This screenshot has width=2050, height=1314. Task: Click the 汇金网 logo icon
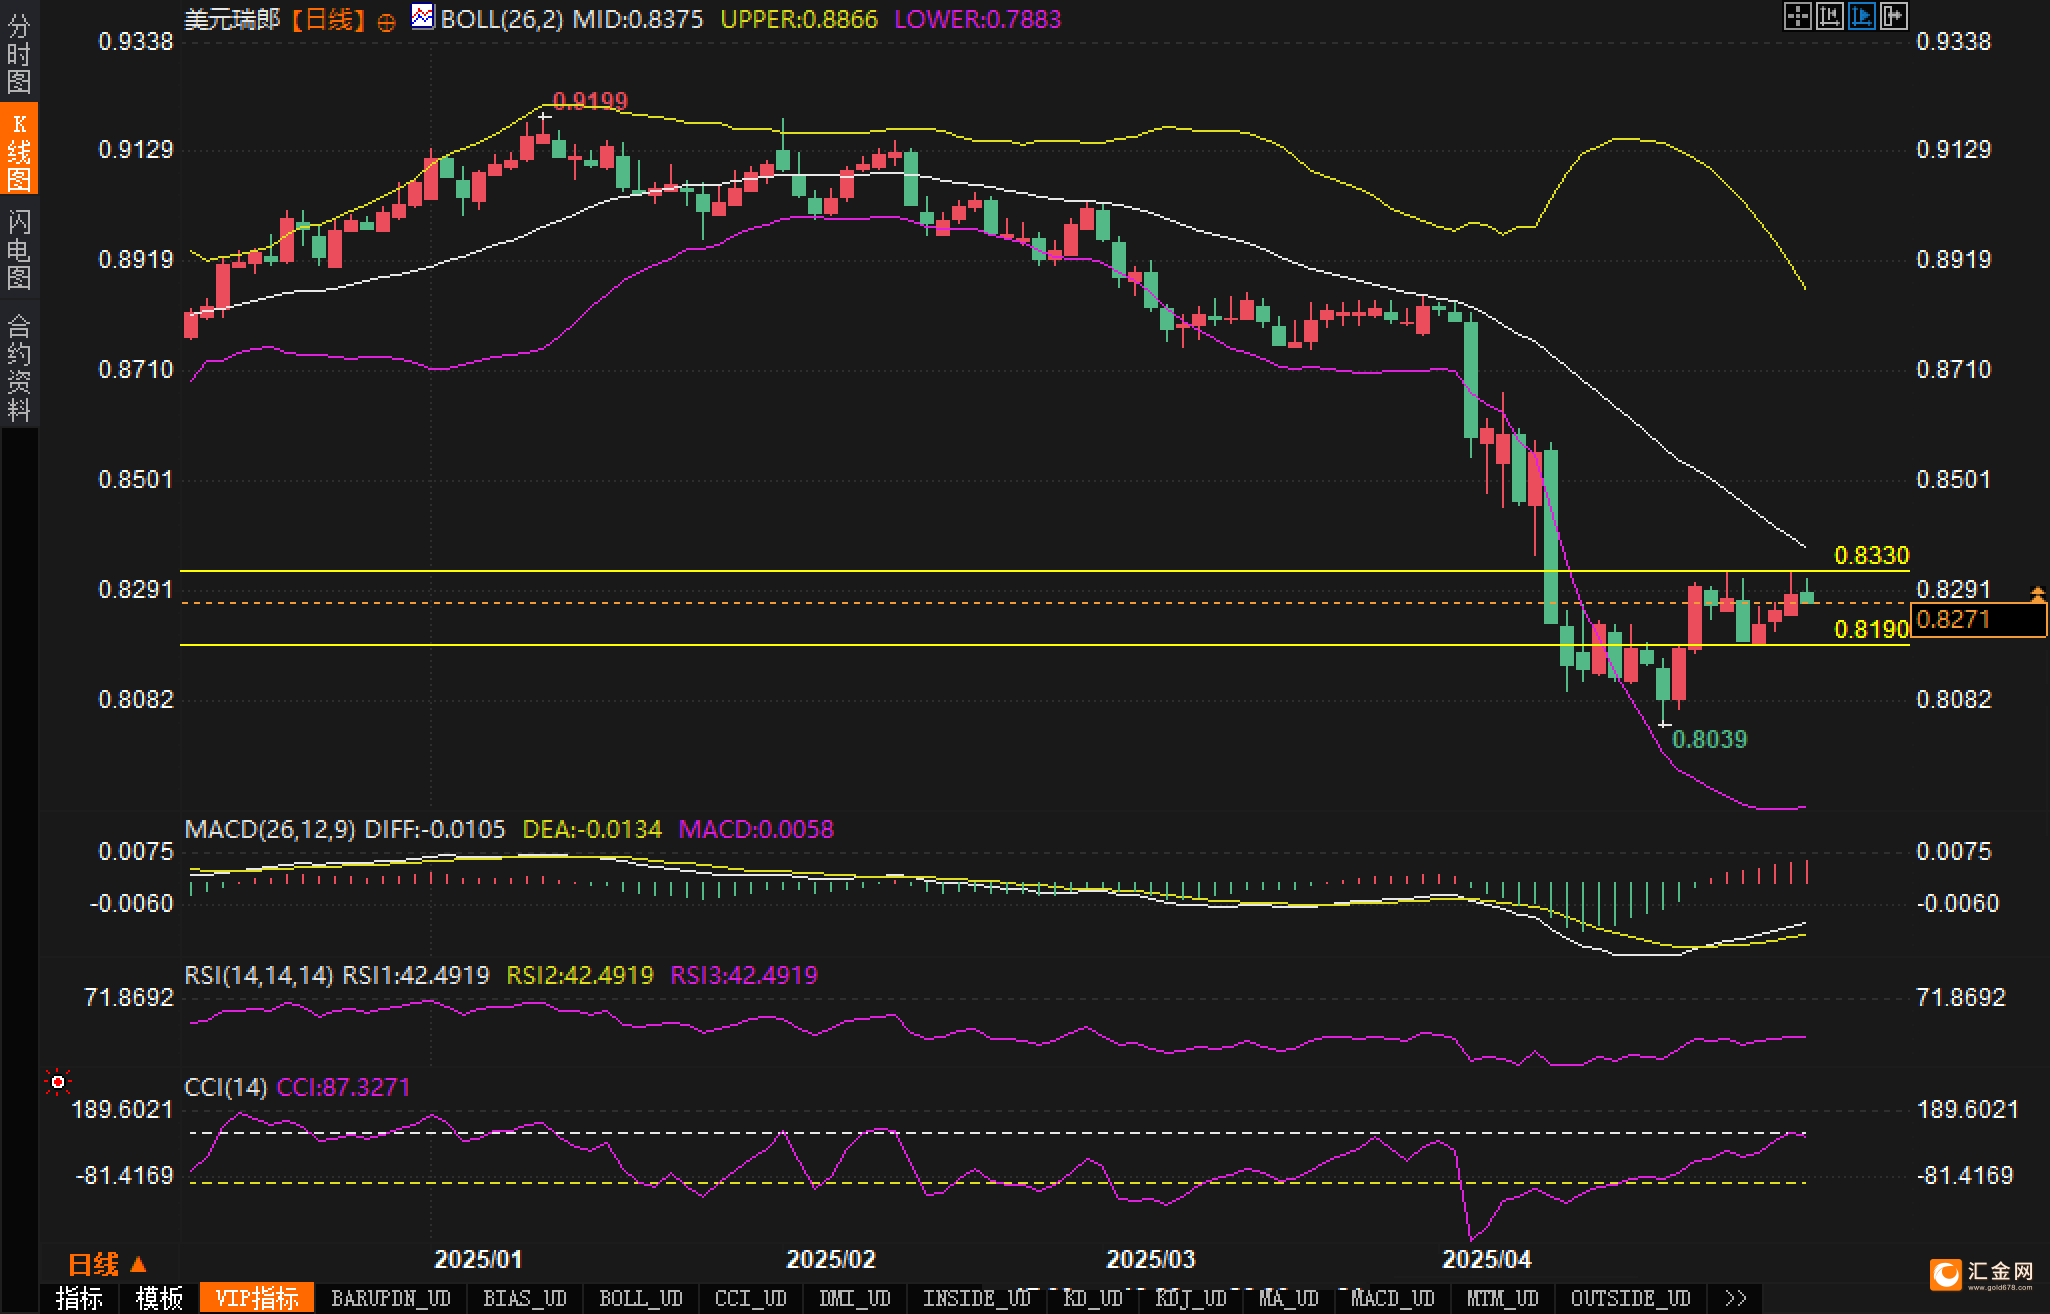coord(1946,1275)
